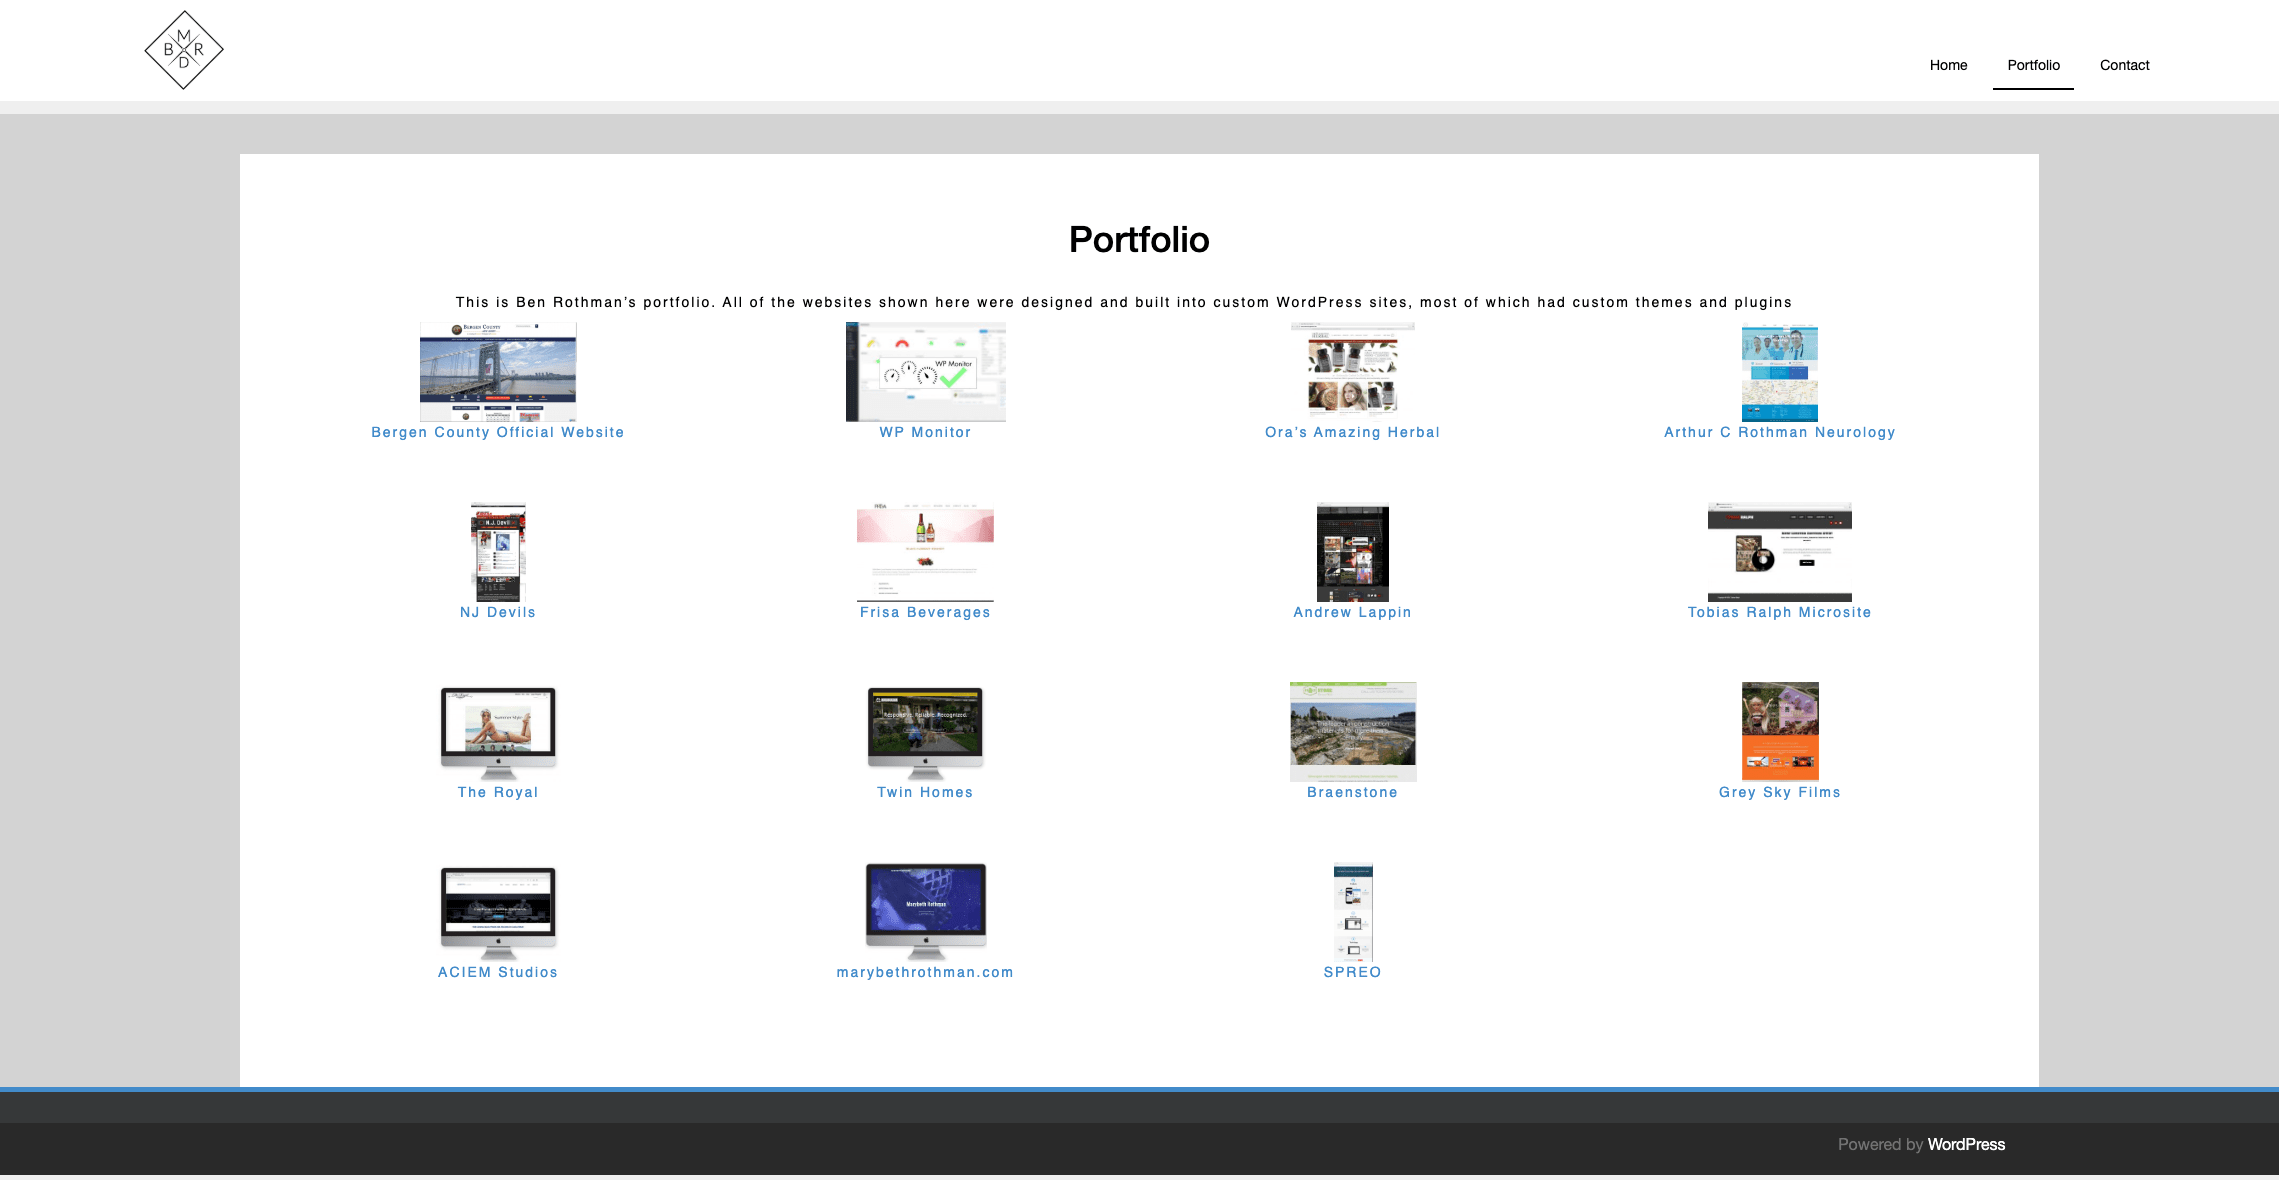Open the Bergen County website thumbnail
The image size is (2279, 1180).
tap(498, 371)
